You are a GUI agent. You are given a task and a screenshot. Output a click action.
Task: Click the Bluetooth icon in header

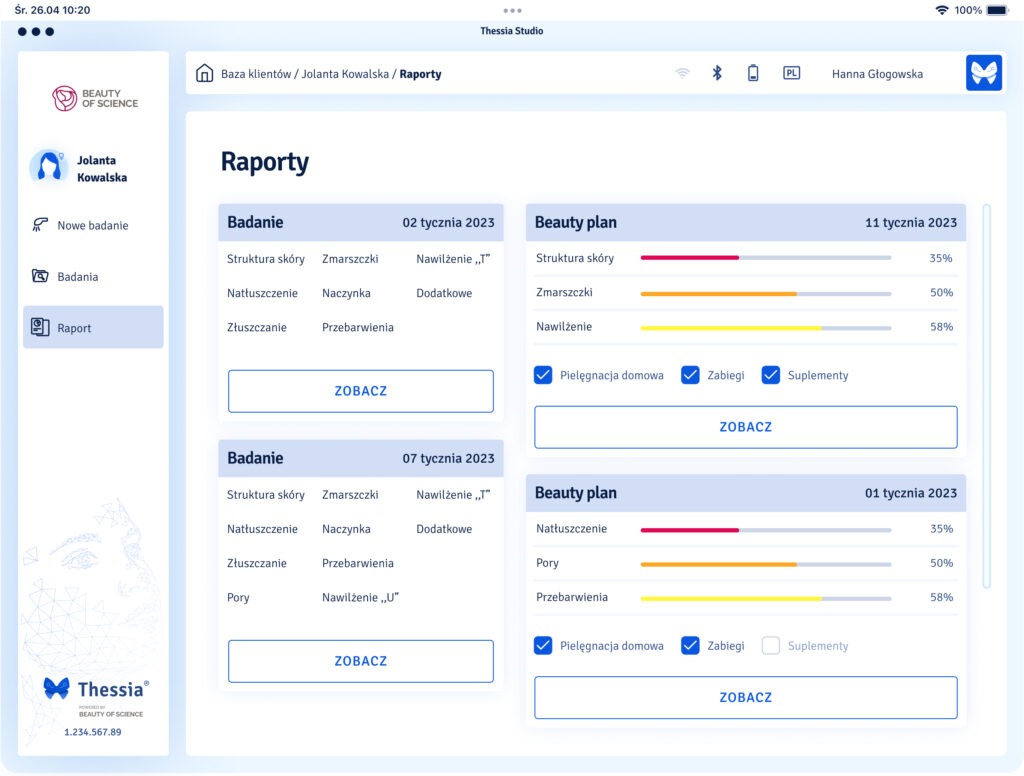(717, 73)
